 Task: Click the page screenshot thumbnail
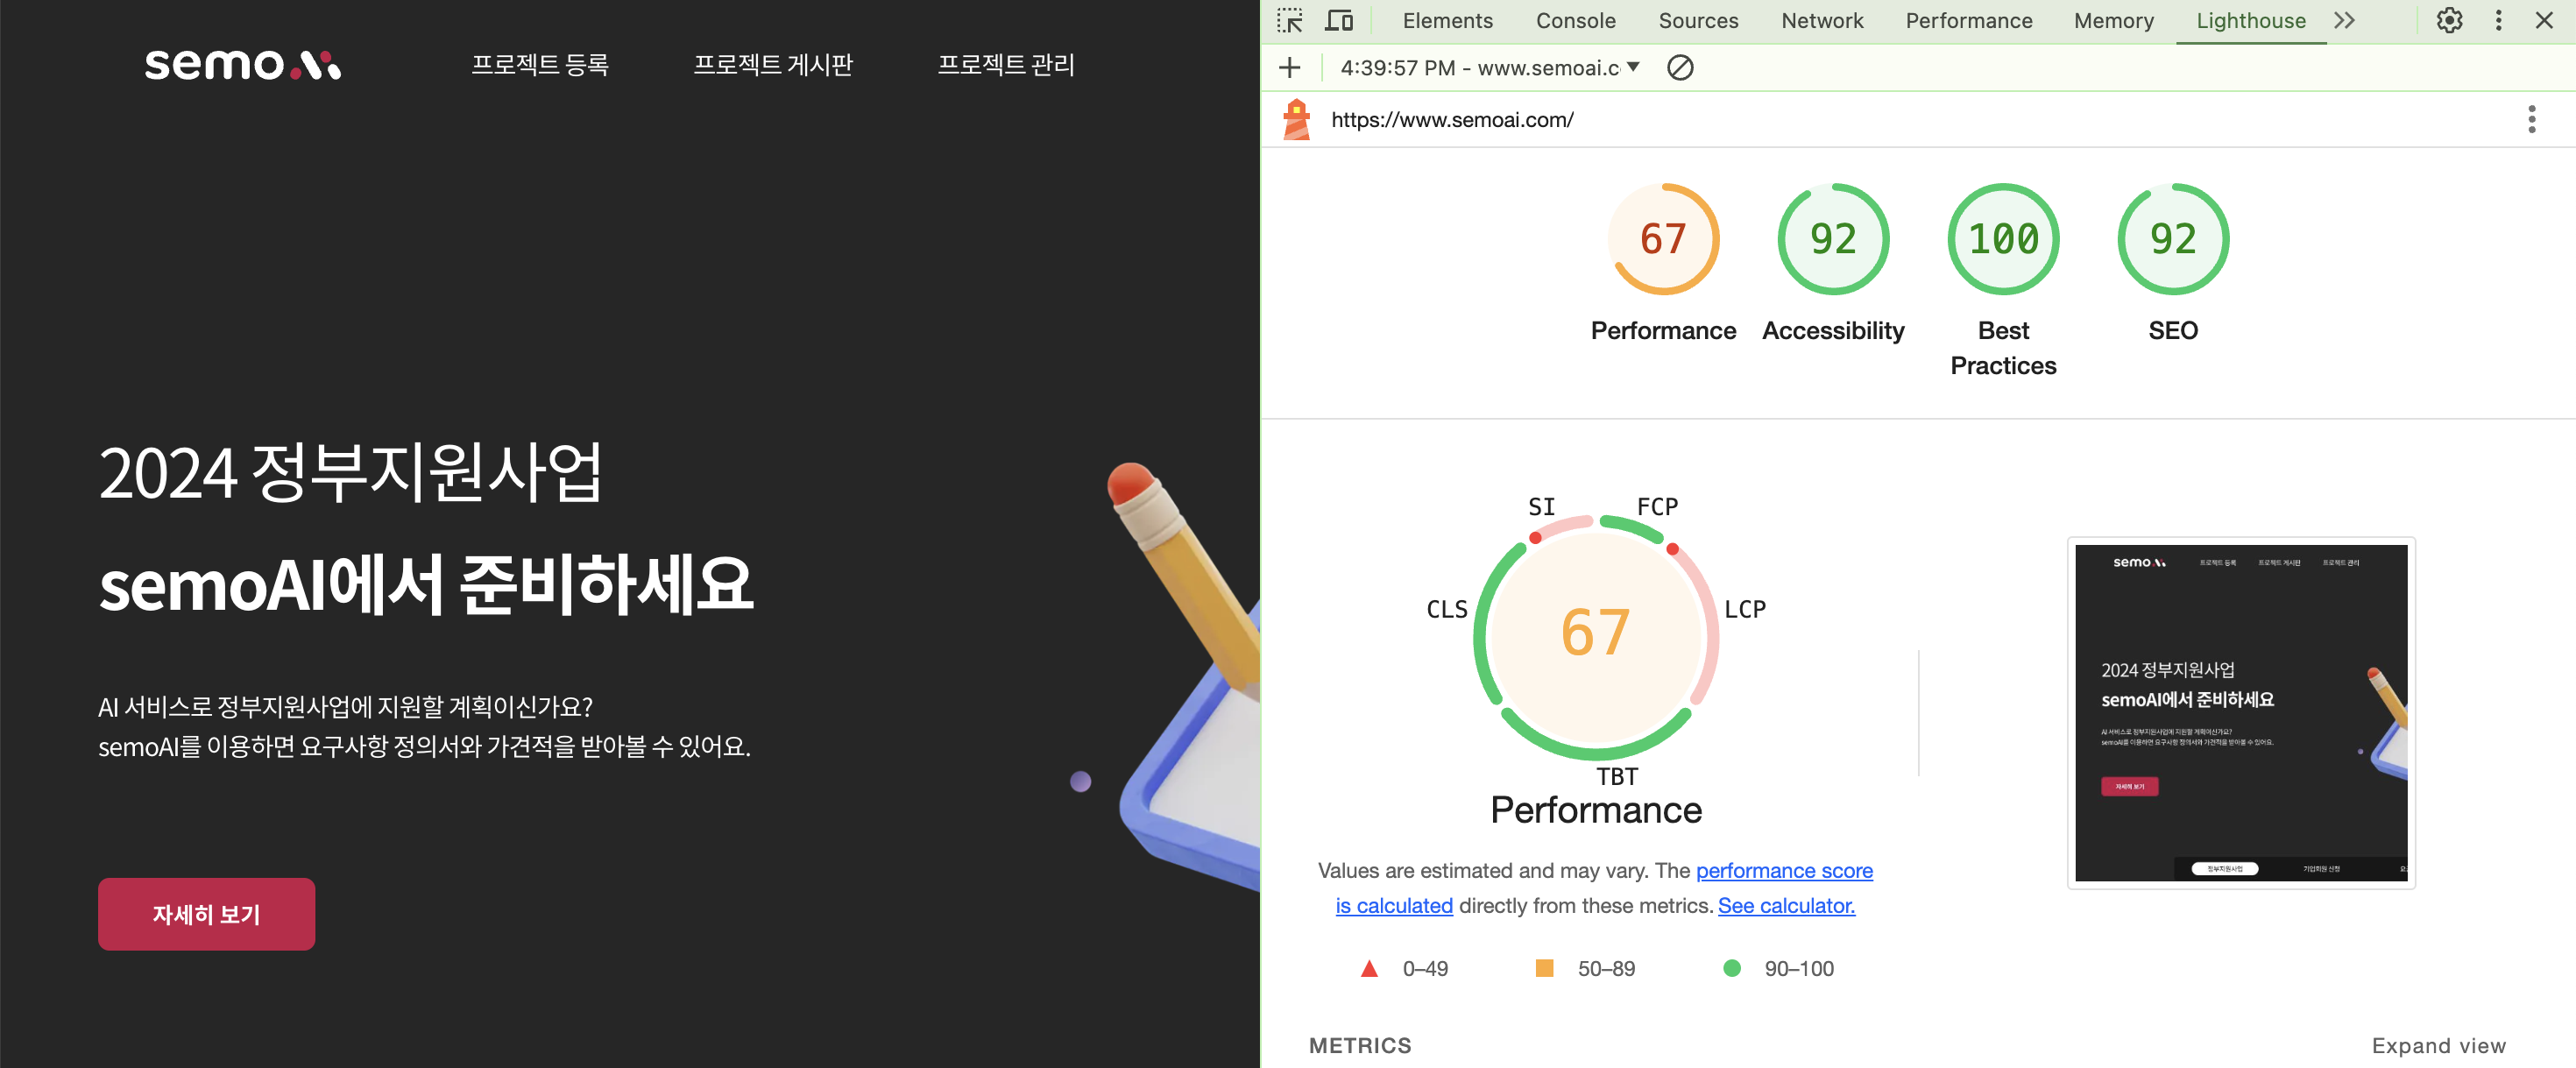coord(2241,712)
